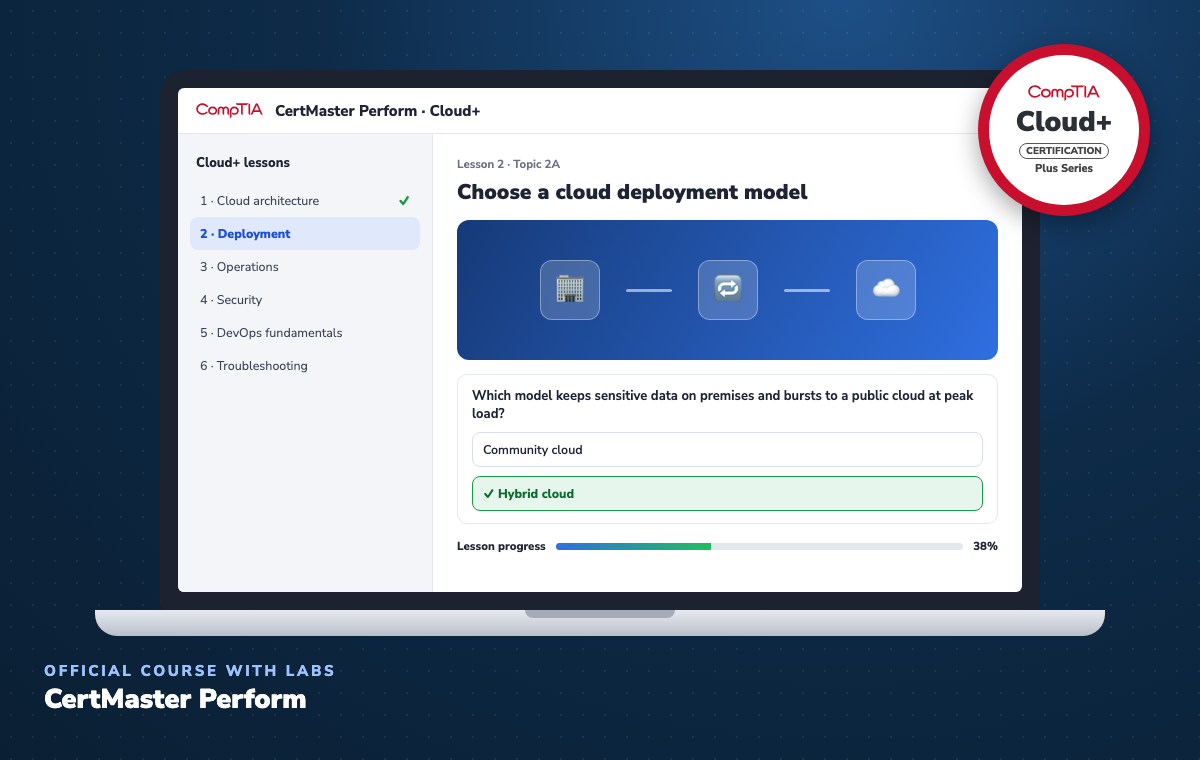Click the question about bursting to public cloud
The image size is (1200, 760).
723,404
